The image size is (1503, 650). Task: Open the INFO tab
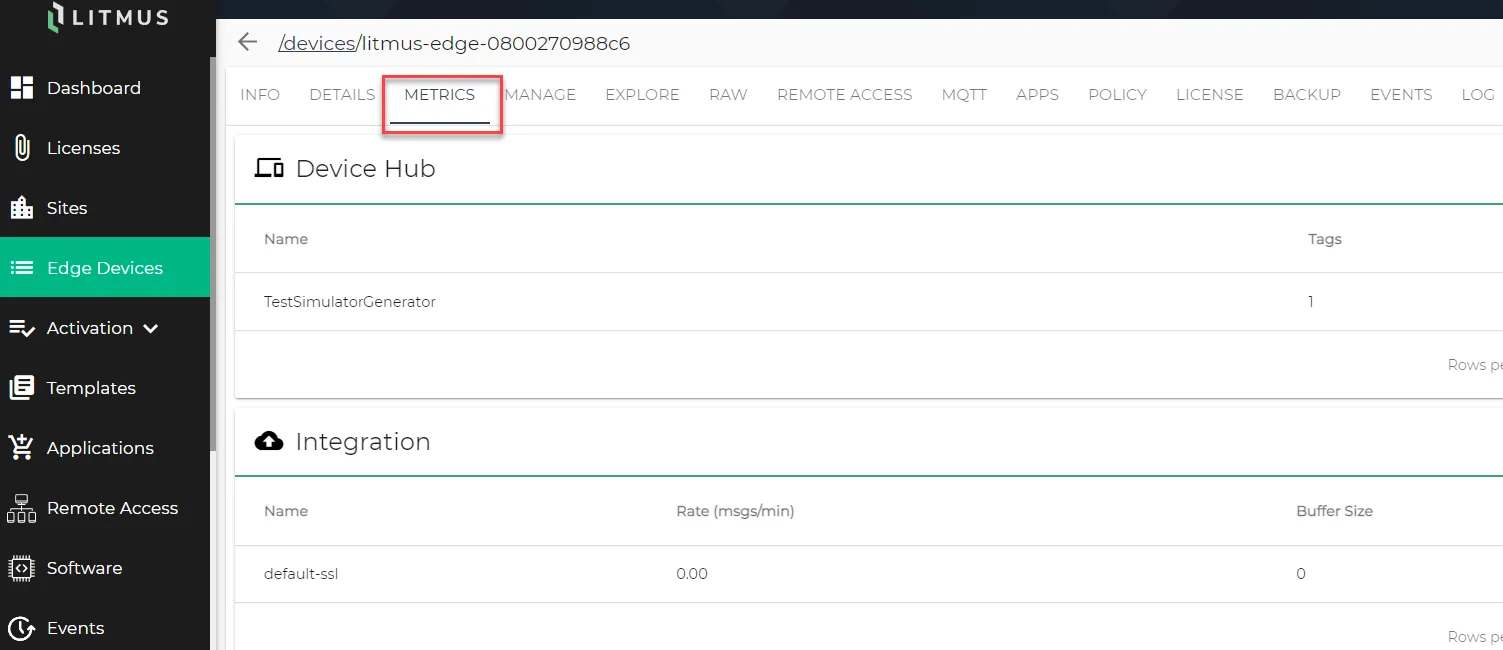pyautogui.click(x=260, y=95)
